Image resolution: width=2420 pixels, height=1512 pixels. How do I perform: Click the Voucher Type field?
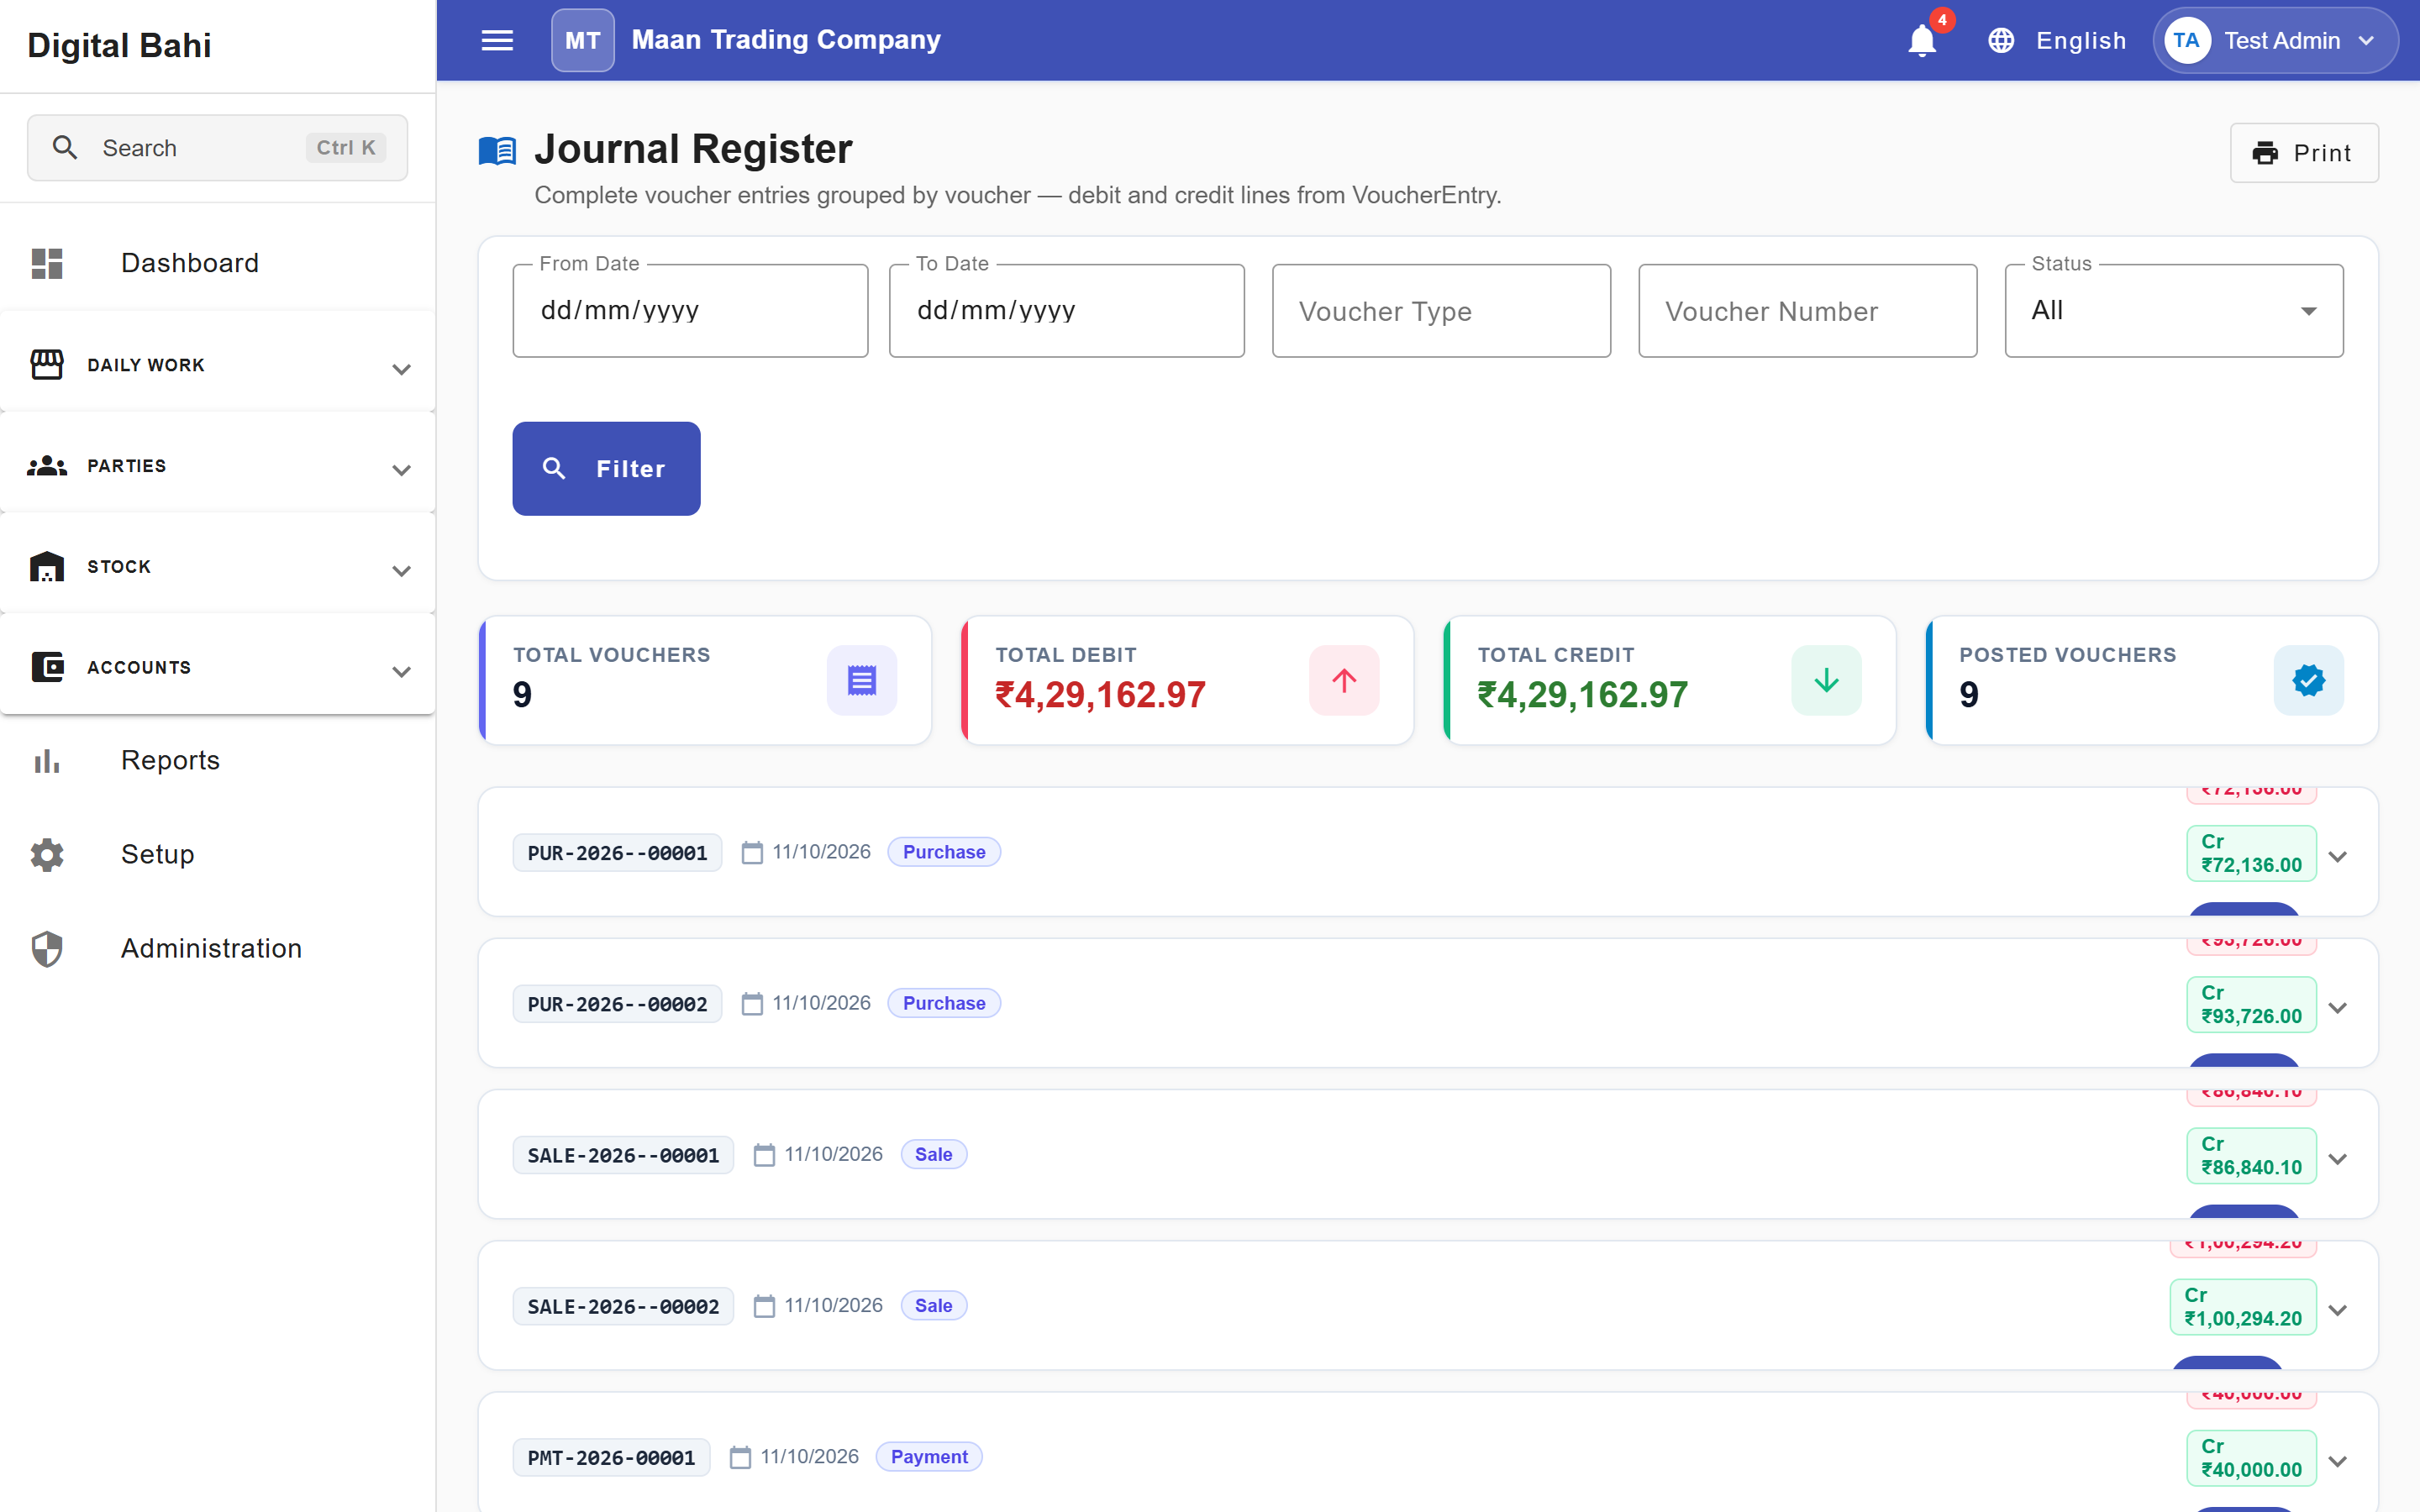(1441, 311)
